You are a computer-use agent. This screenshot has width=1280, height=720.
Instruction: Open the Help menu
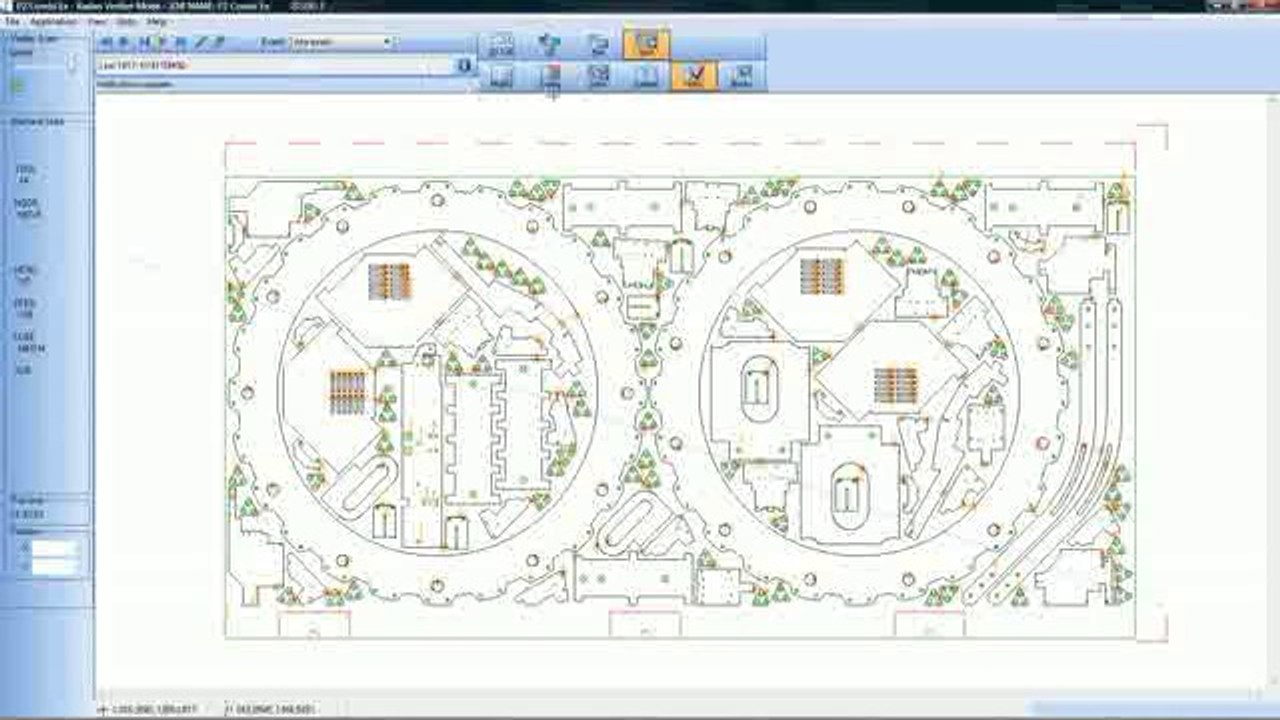click(157, 21)
